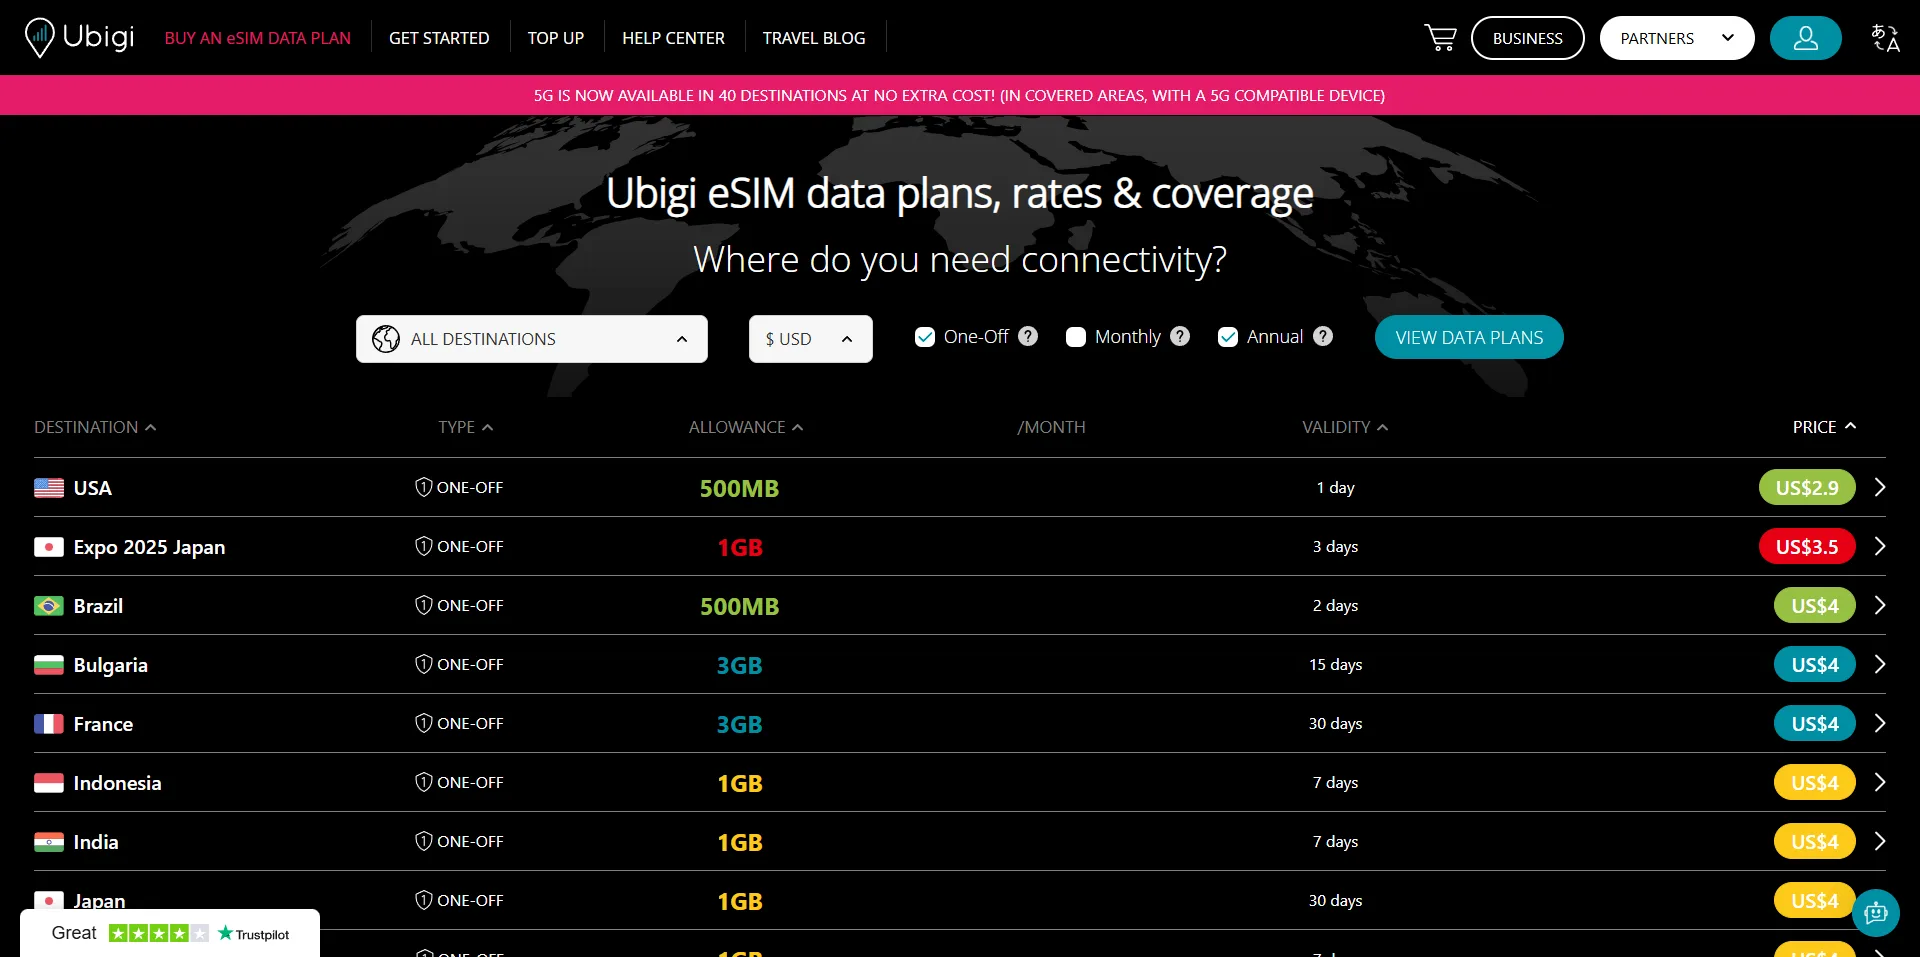Image resolution: width=1920 pixels, height=957 pixels.
Task: Open the Help Center
Action: click(x=673, y=38)
